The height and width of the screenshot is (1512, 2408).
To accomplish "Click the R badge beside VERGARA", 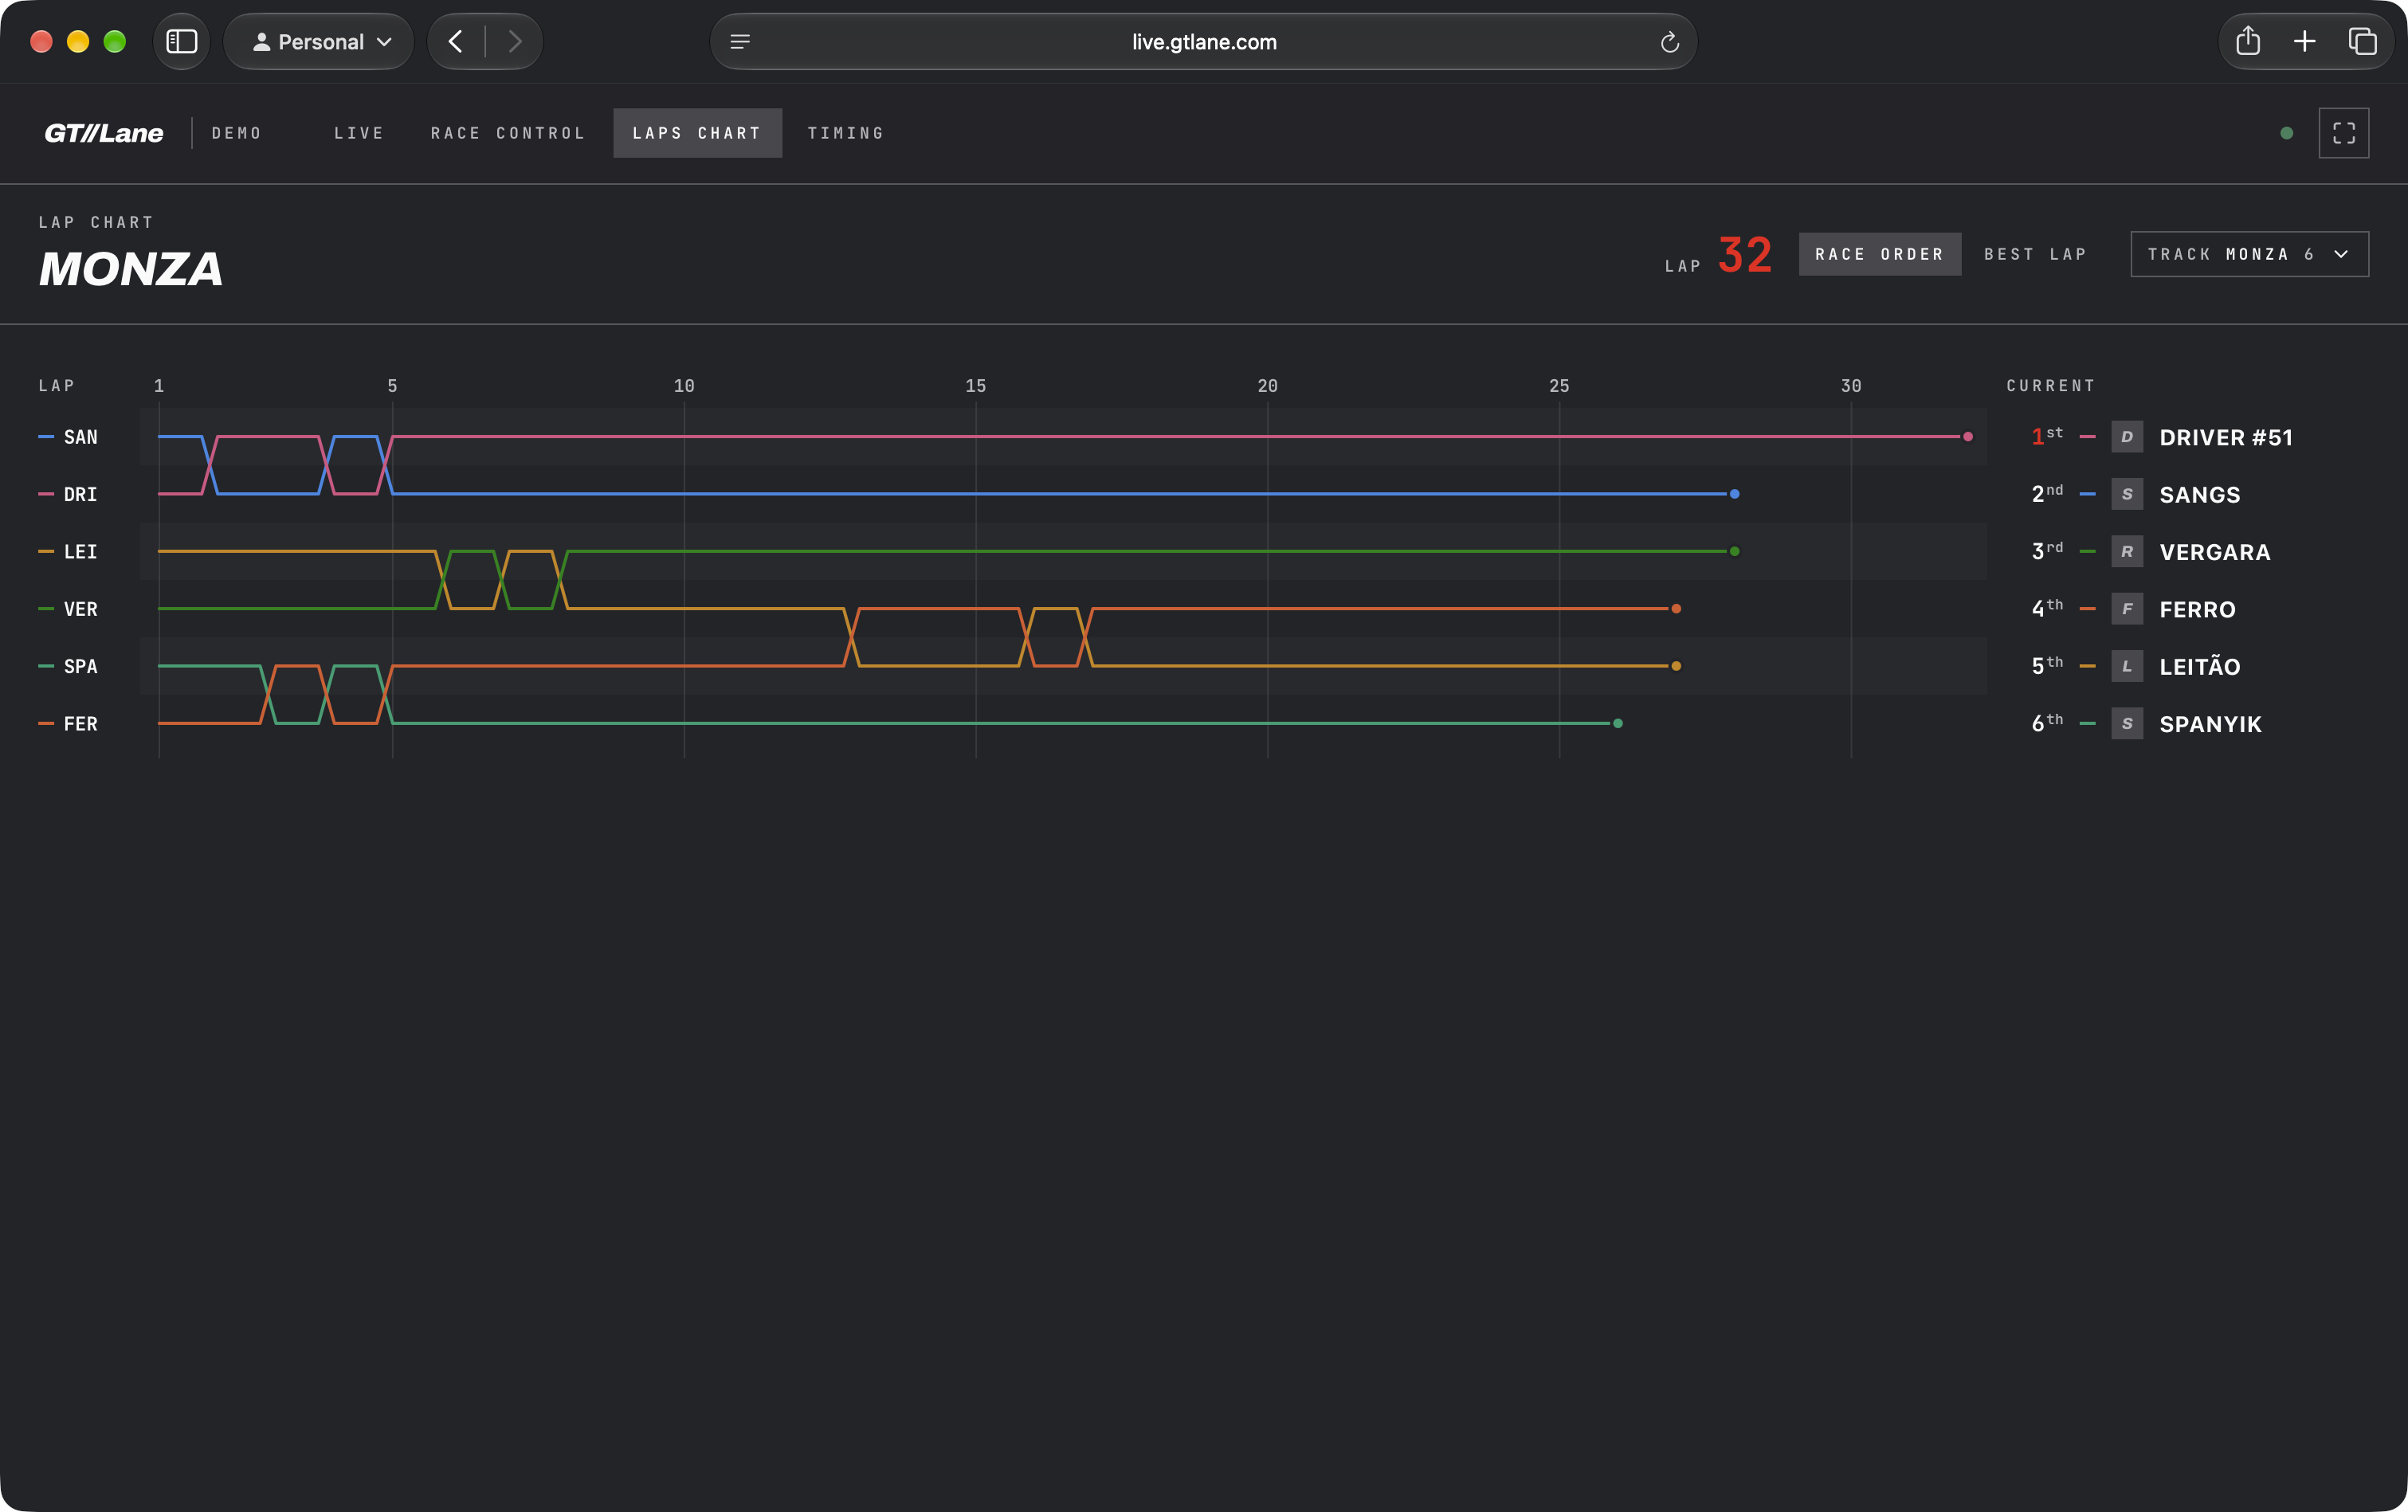I will 2127,552.
